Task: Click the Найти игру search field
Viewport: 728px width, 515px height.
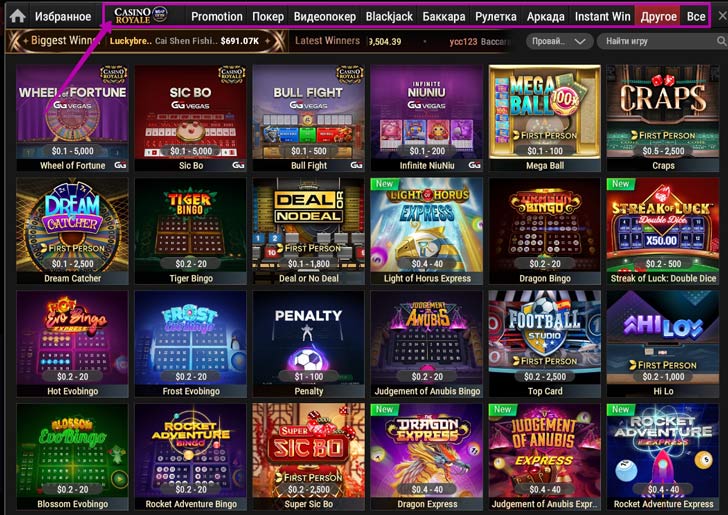Action: point(659,41)
